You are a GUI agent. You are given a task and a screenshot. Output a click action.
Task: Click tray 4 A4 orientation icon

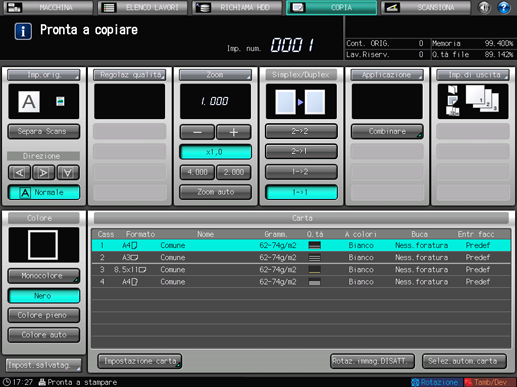tap(134, 282)
